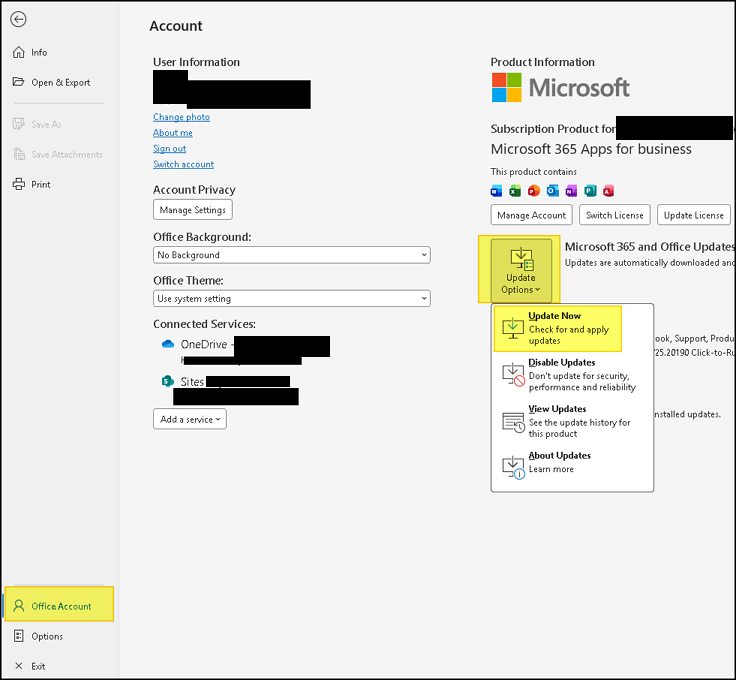Open the Open & Export tab label
The width and height of the screenshot is (736, 680).
61,83
